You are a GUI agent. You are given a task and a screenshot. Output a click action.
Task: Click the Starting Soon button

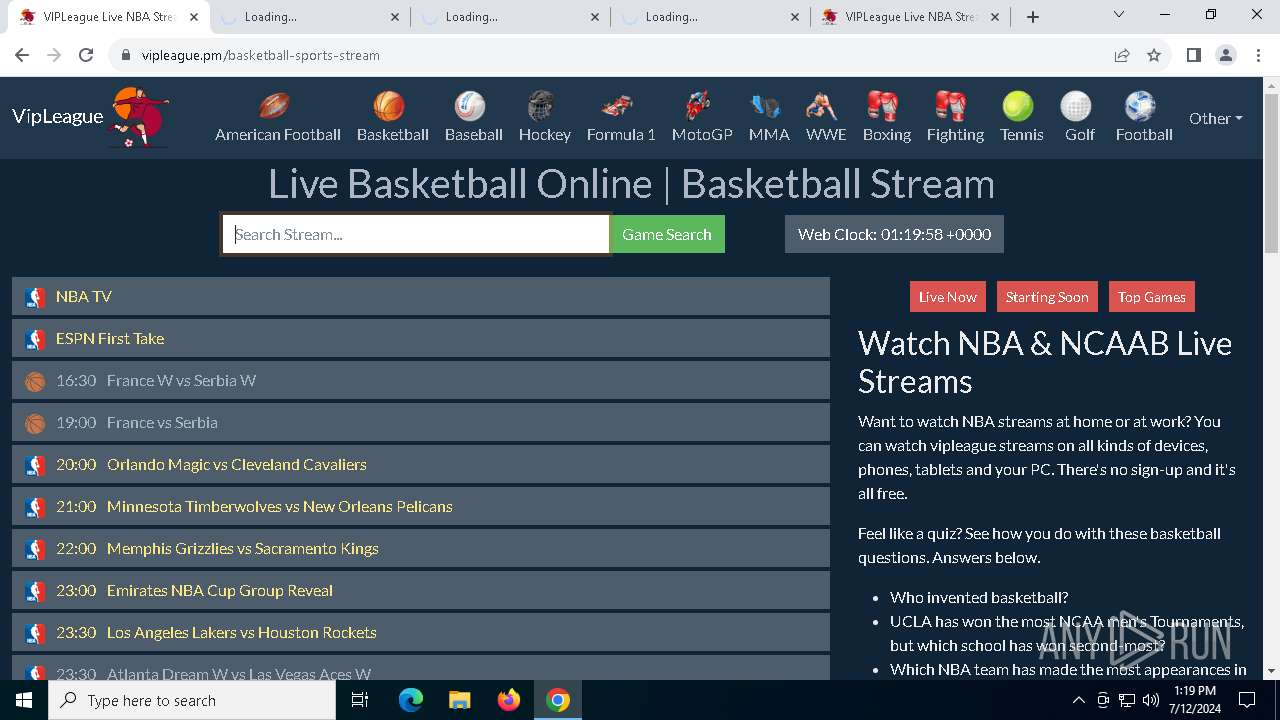tap(1047, 297)
